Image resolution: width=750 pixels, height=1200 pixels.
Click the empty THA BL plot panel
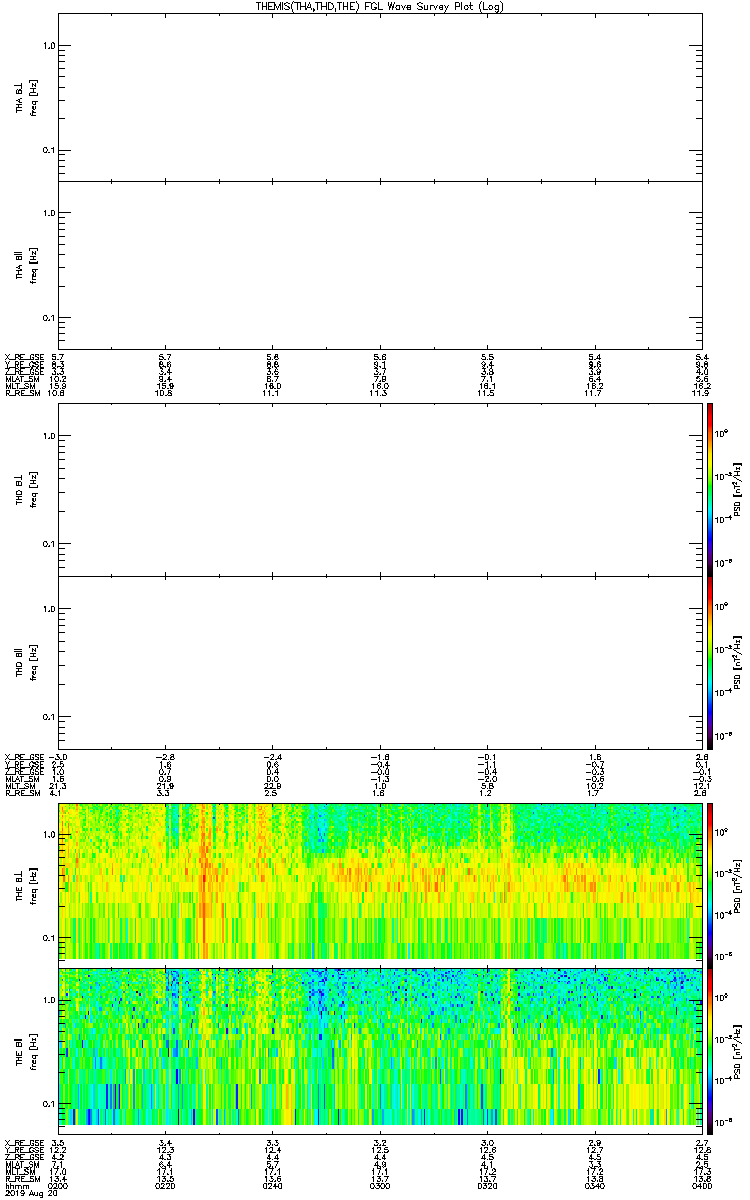[x=381, y=97]
